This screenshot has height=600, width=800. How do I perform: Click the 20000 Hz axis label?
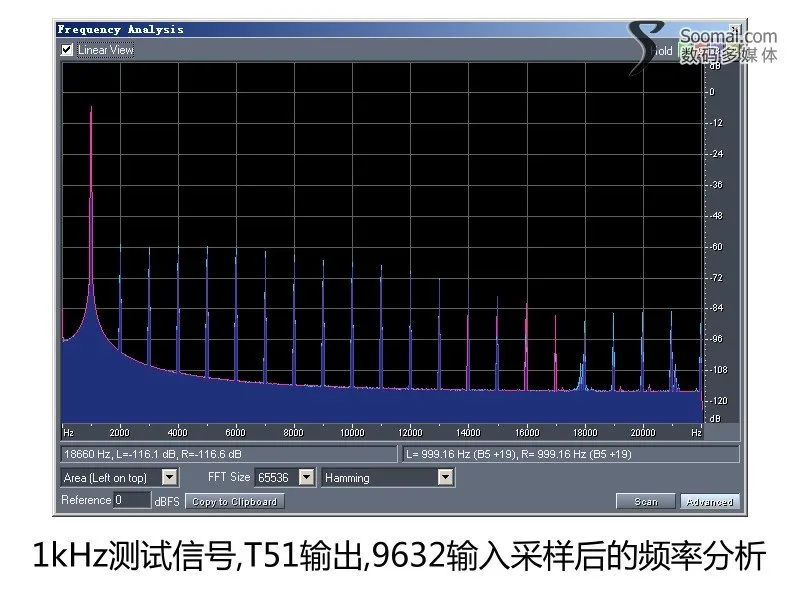[x=643, y=433]
